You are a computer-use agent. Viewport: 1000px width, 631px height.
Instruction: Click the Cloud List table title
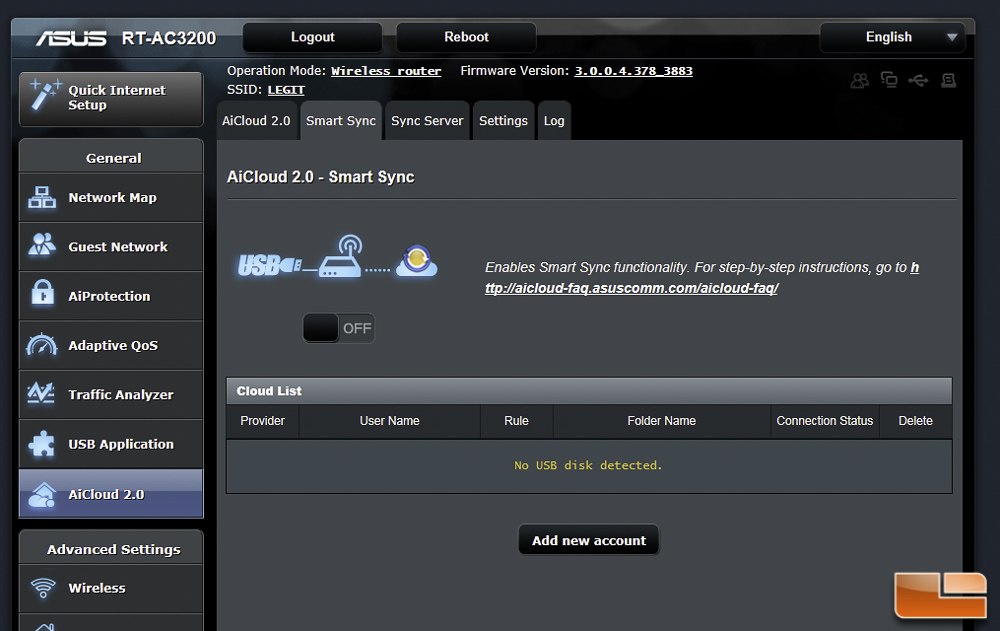[269, 391]
